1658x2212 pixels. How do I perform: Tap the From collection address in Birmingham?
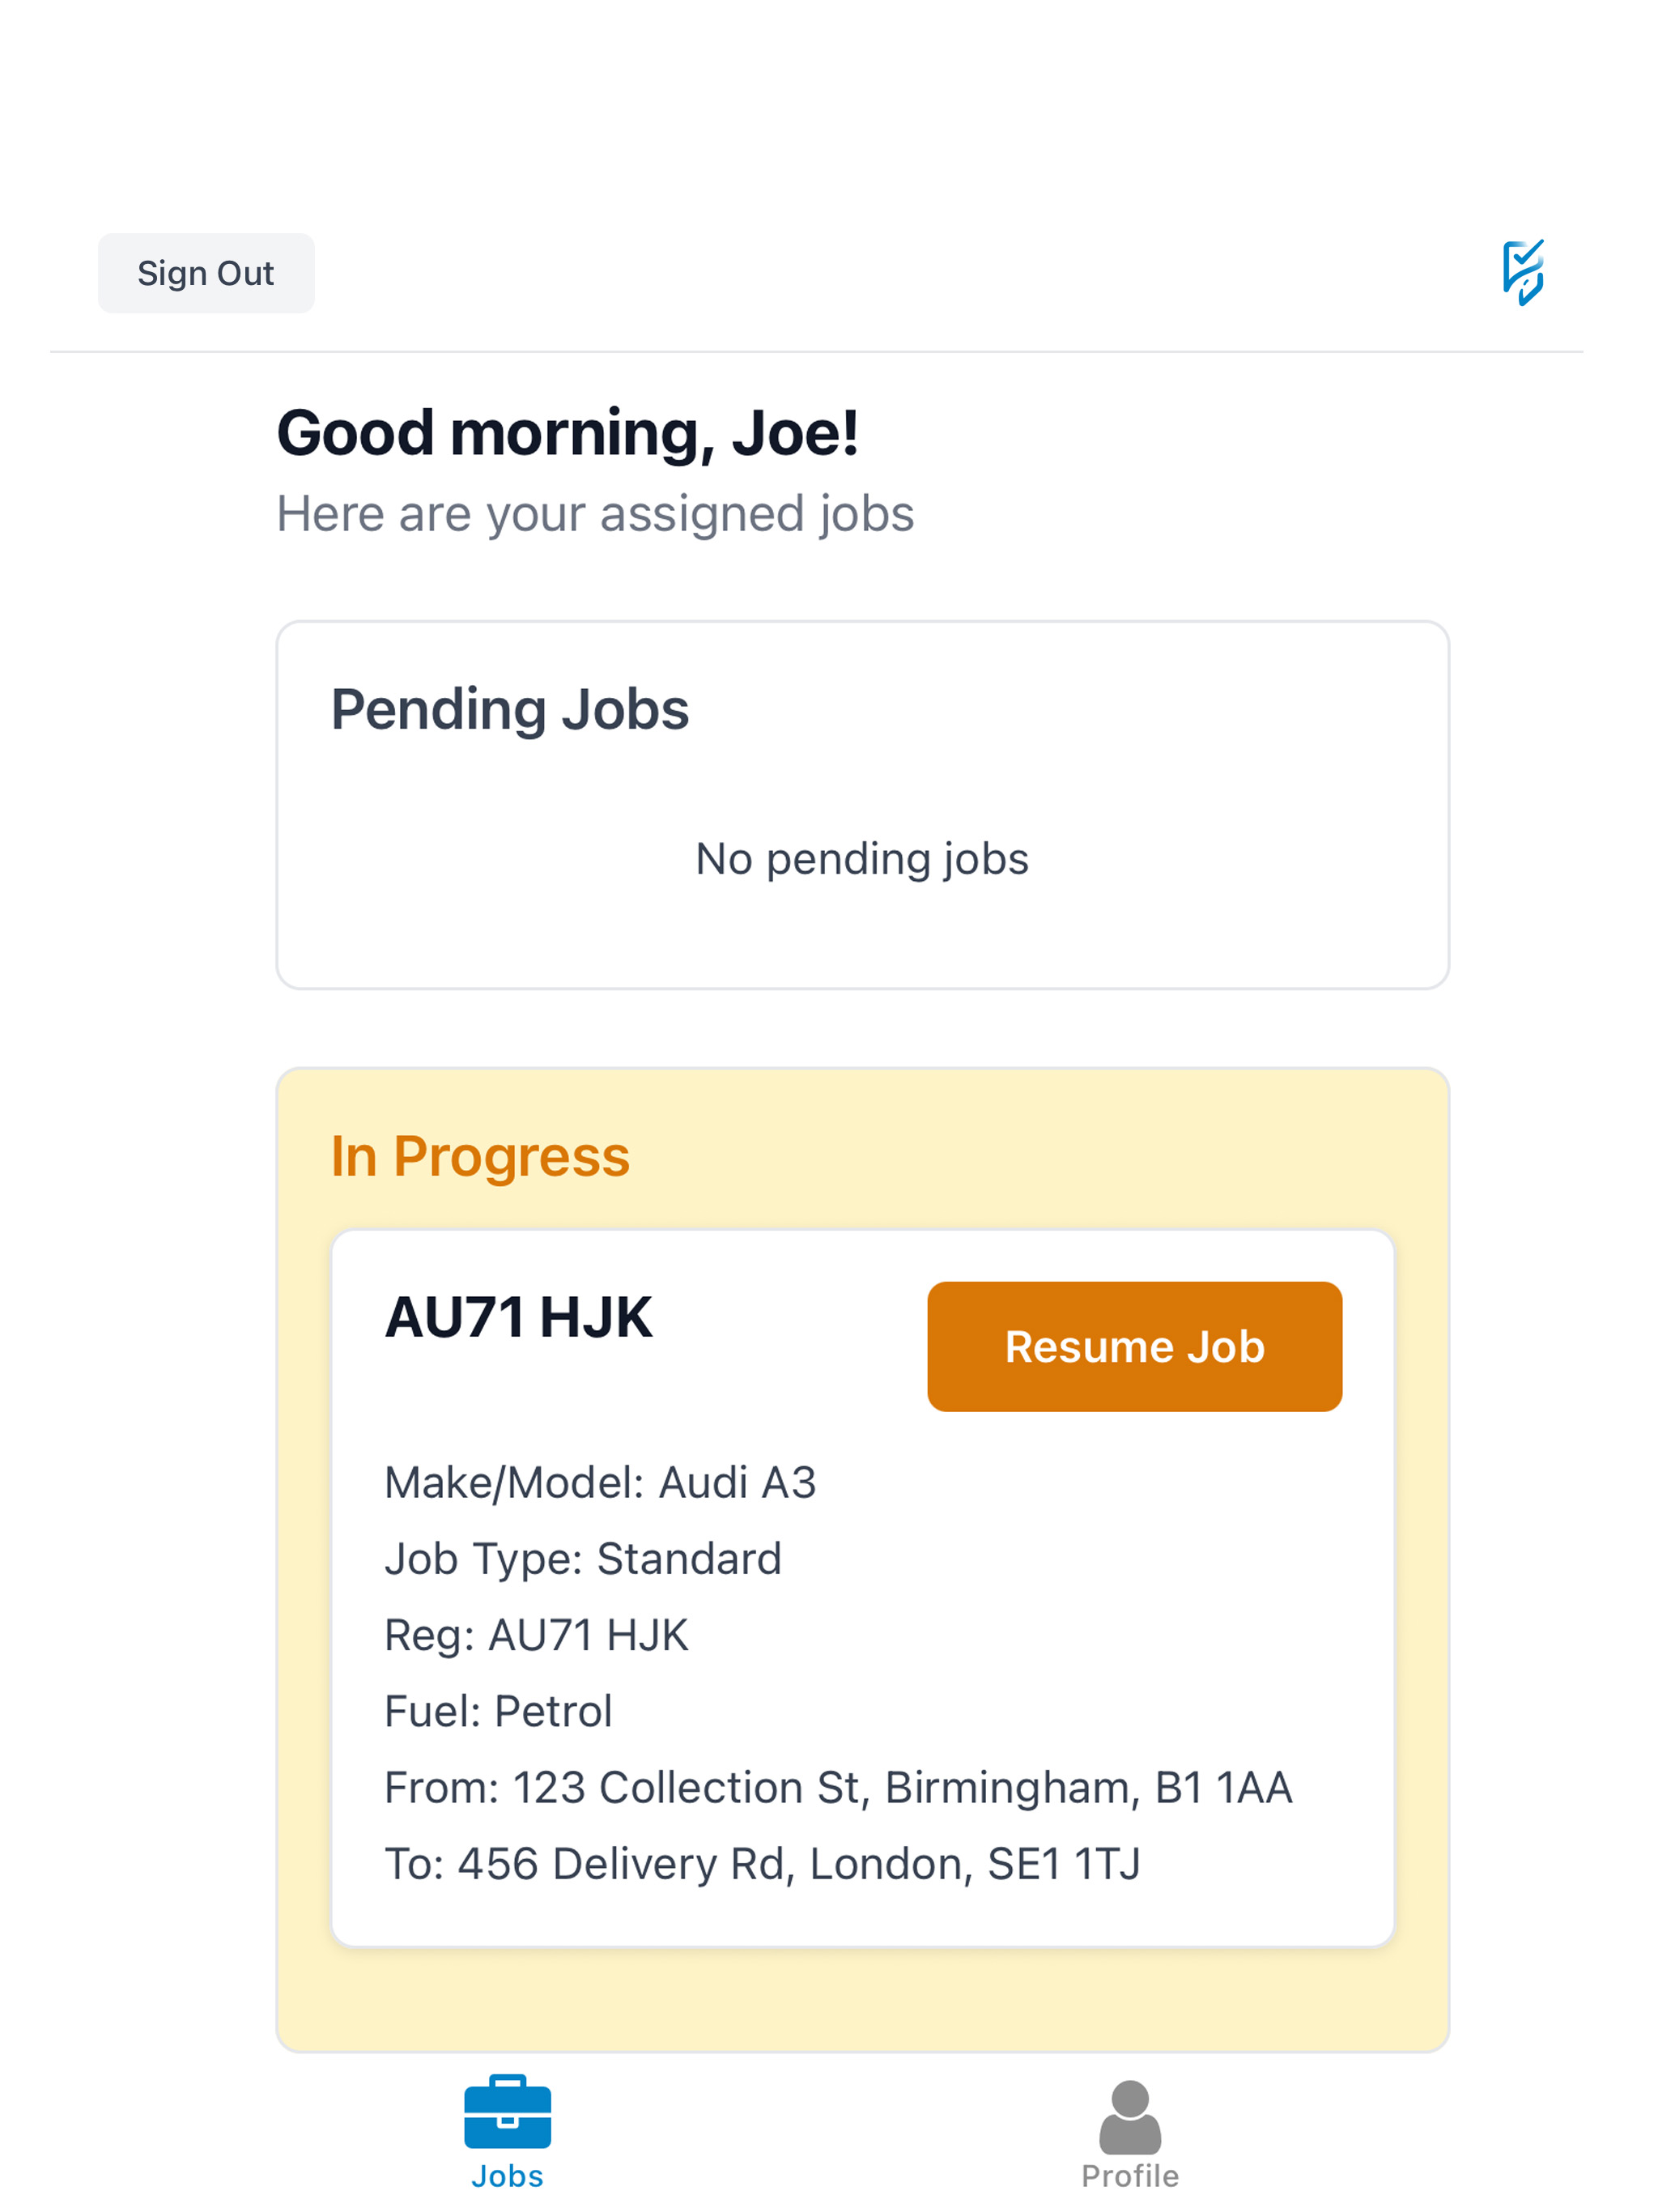[x=838, y=1788]
